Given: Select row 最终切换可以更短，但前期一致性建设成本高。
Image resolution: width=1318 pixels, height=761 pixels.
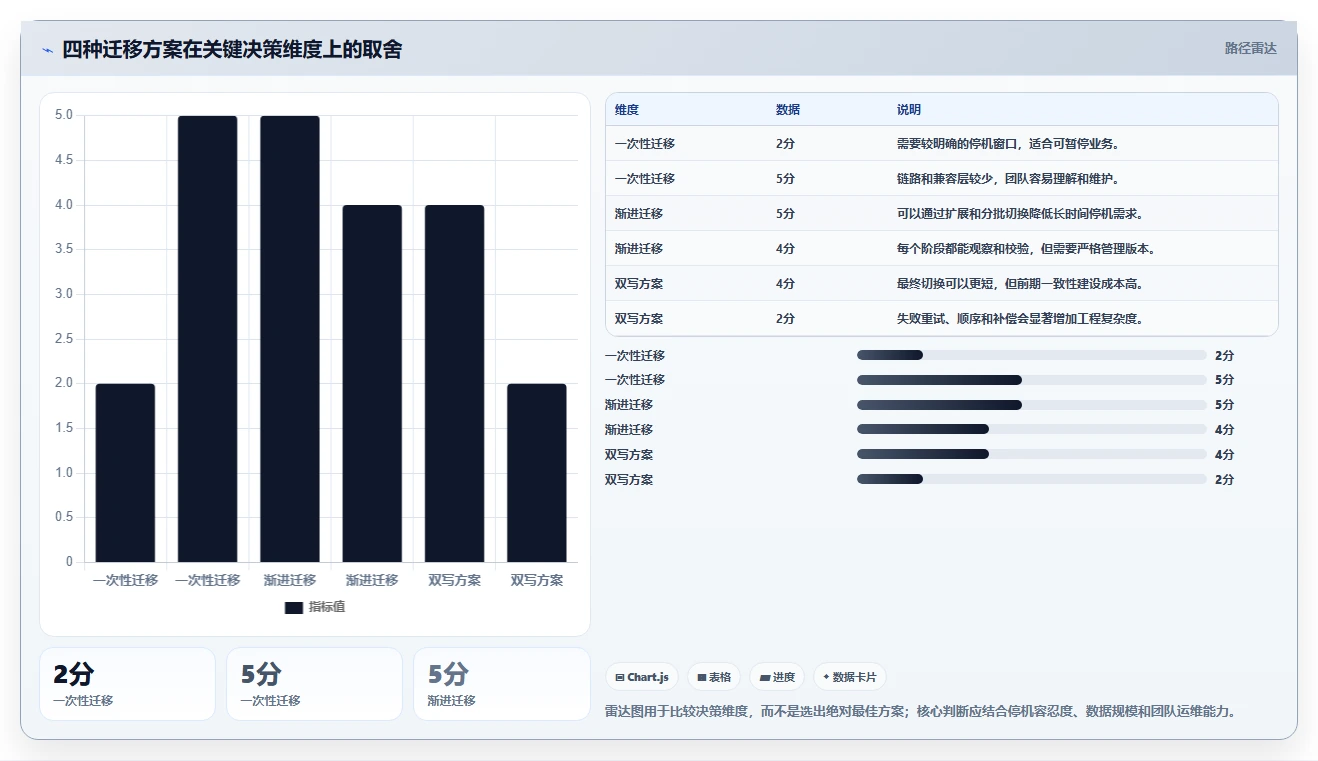Looking at the screenshot, I should click(x=942, y=283).
